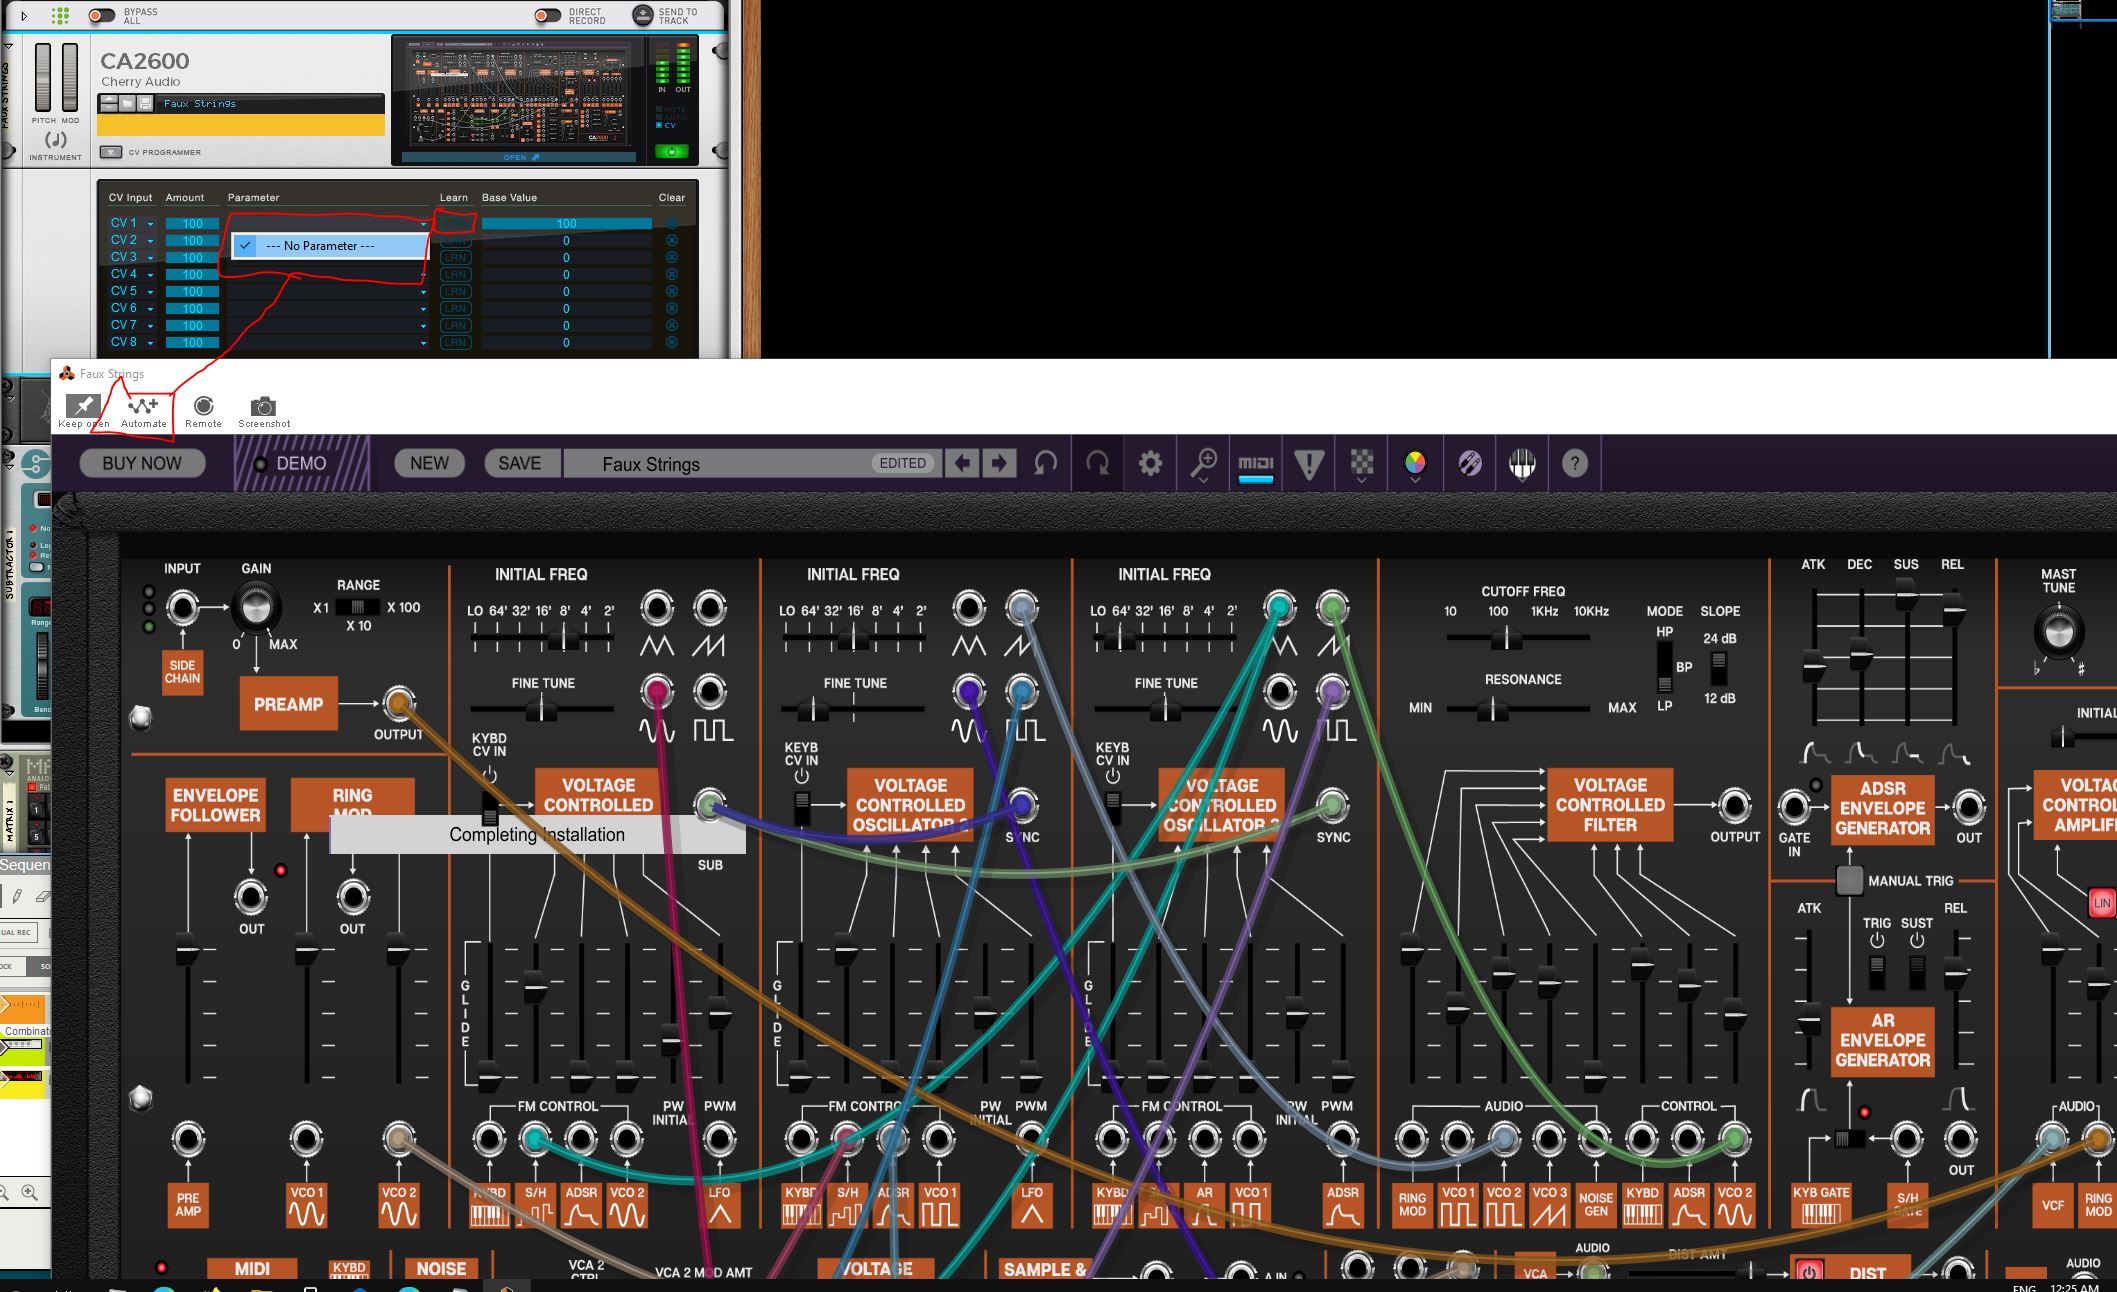2117x1292 pixels.
Task: Toggle the filter Mode HP/BP/LP switch
Action: (x=1664, y=667)
